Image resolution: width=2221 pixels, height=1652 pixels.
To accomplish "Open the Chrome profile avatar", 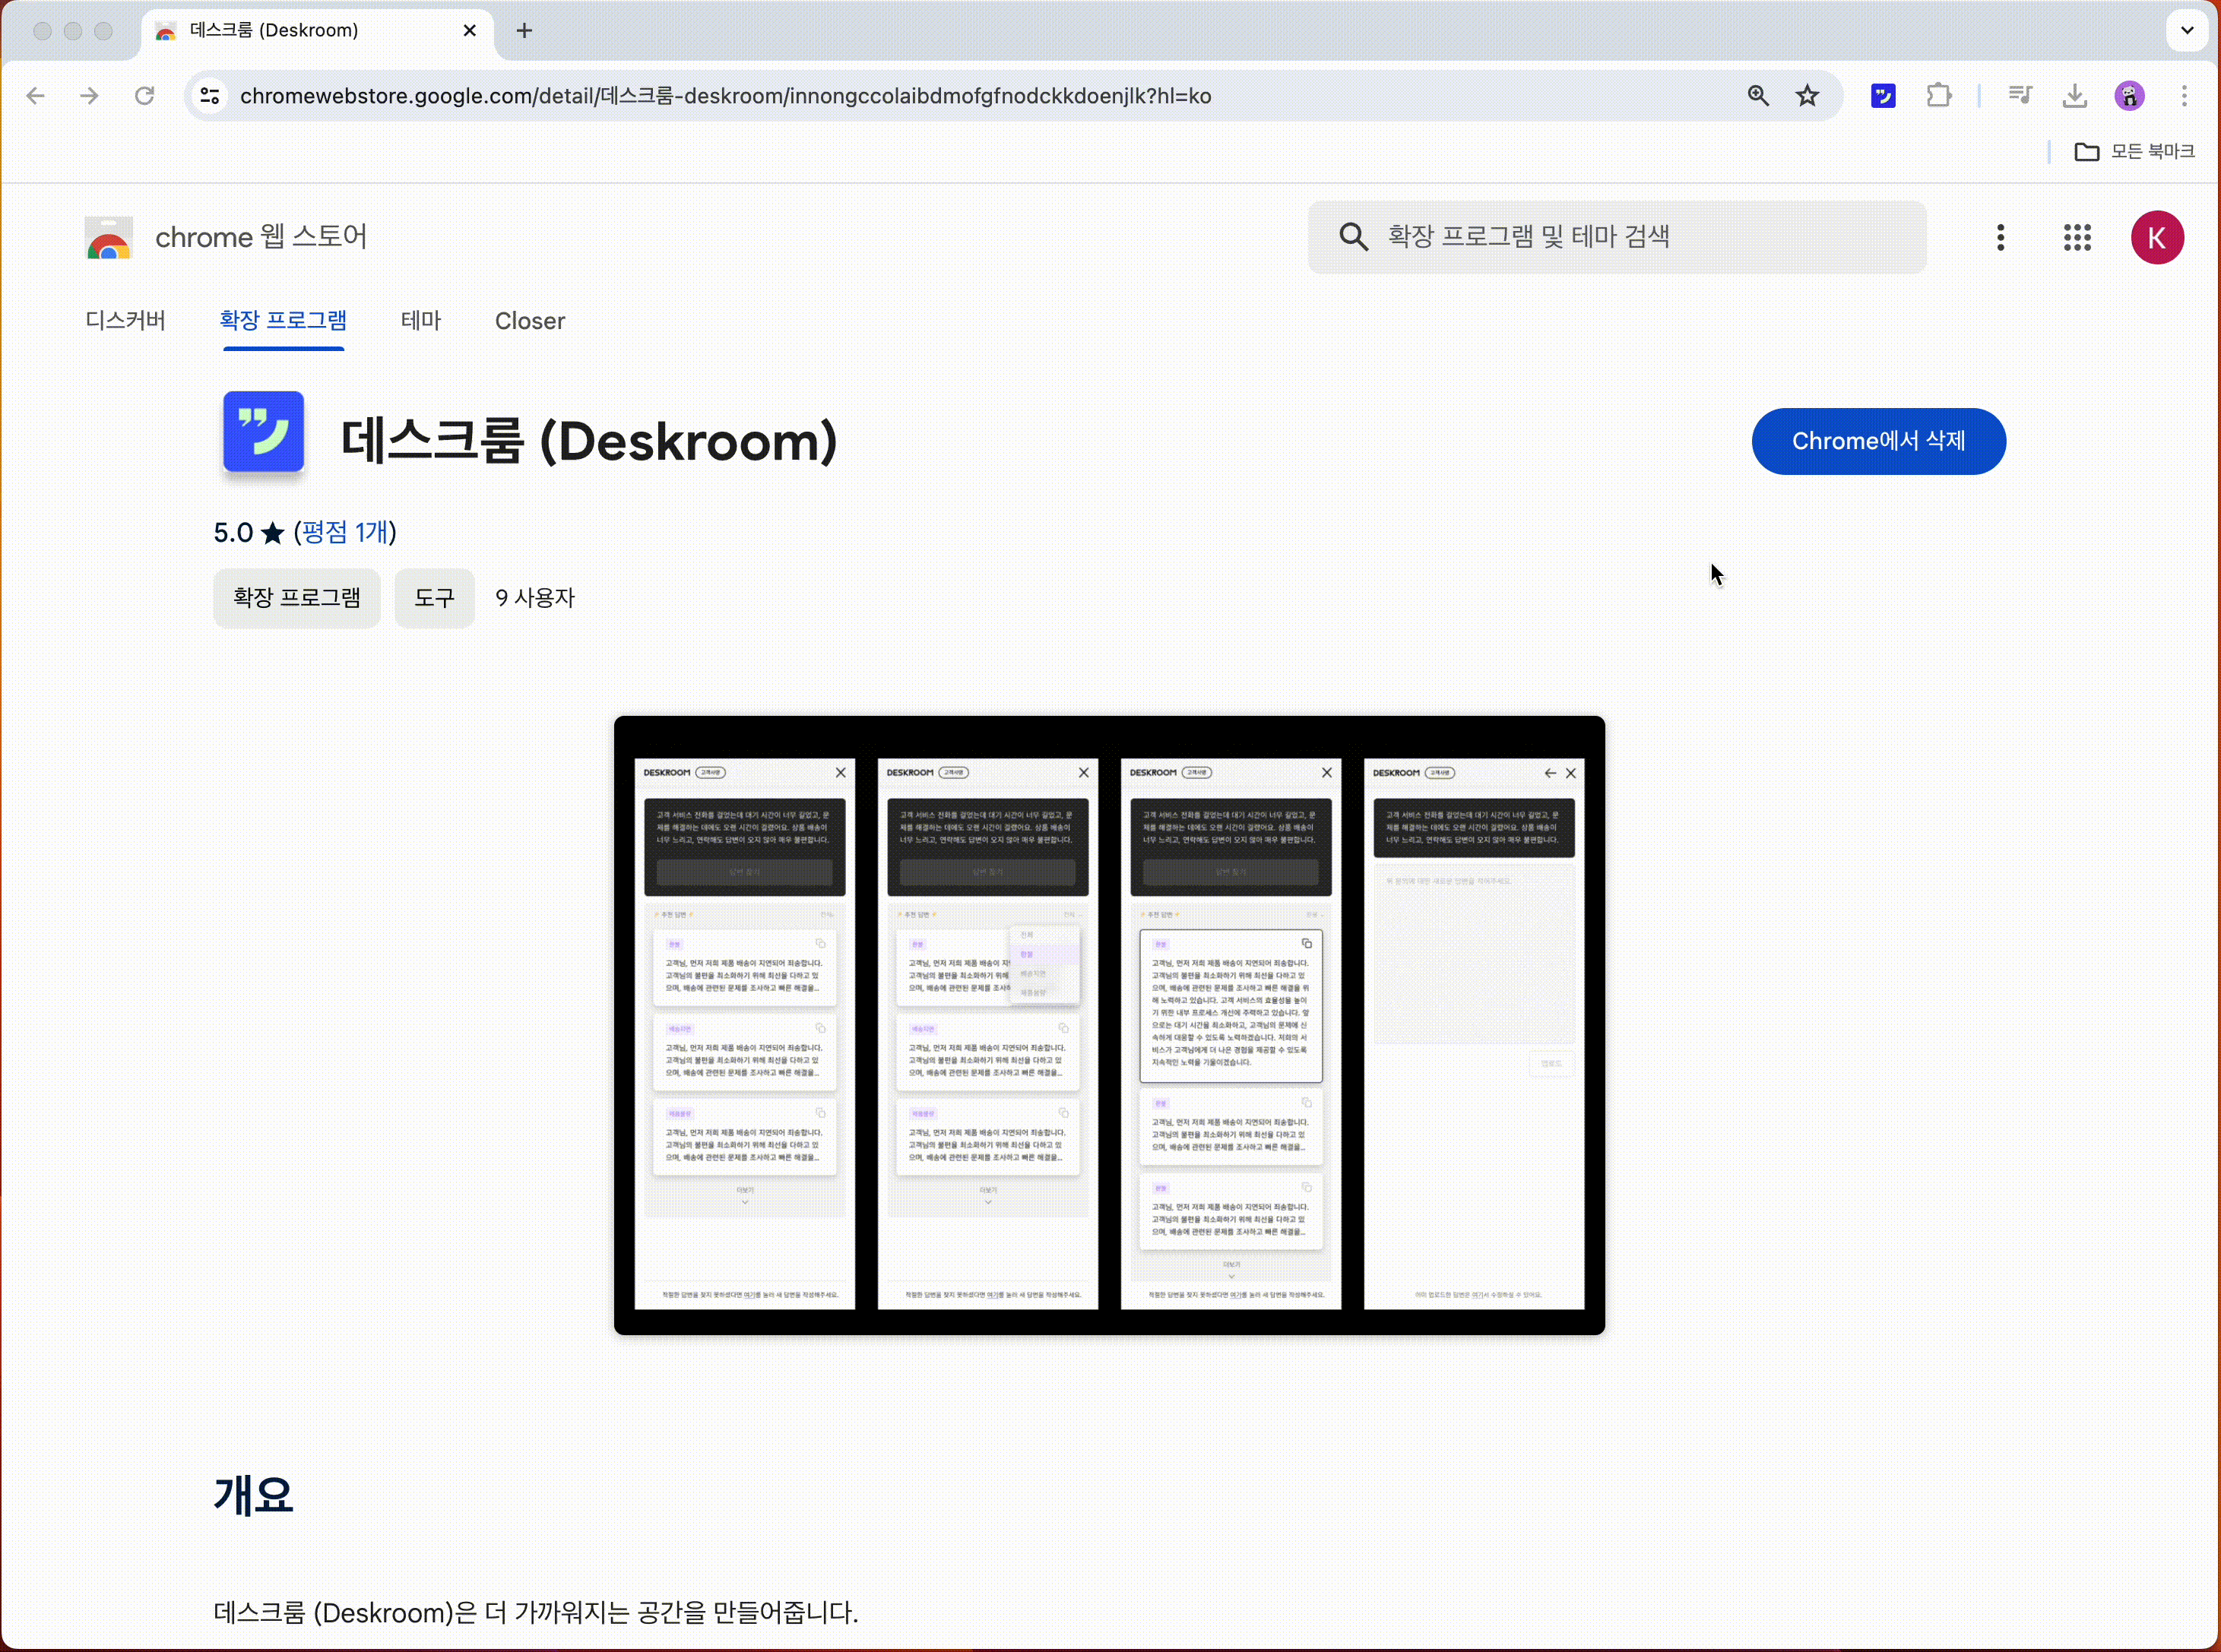I will pos(2130,96).
